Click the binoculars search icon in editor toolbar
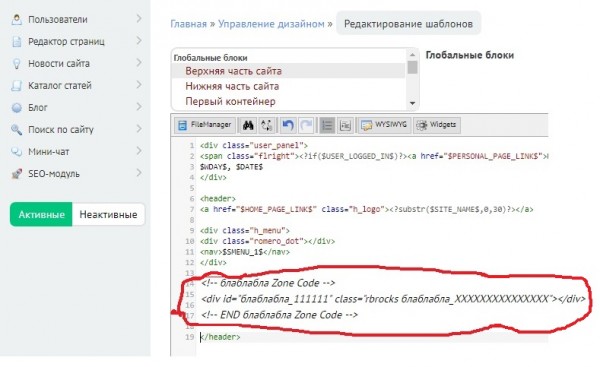Image resolution: width=600 pixels, height=367 pixels. click(x=248, y=125)
